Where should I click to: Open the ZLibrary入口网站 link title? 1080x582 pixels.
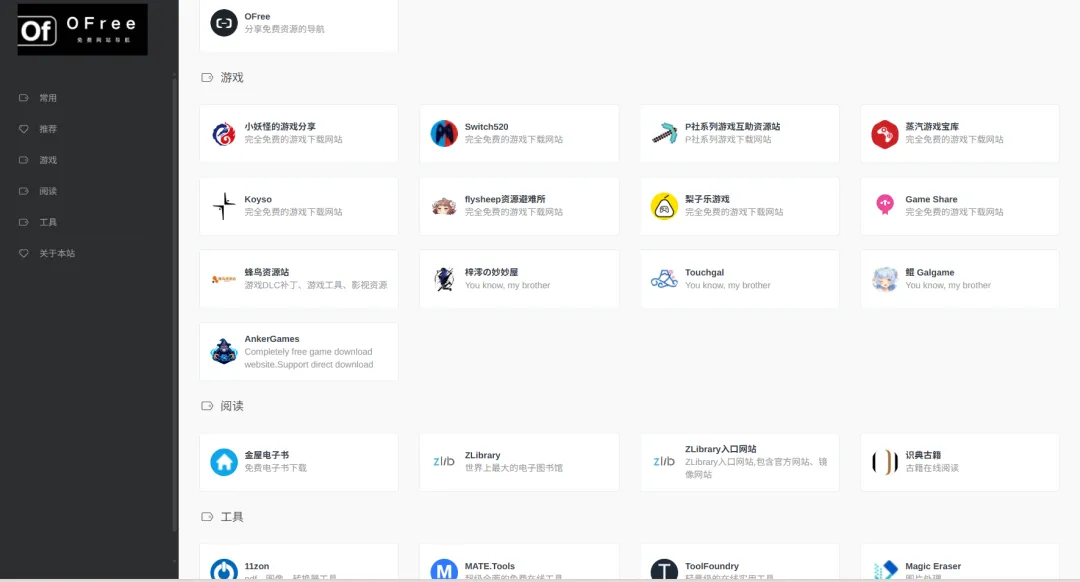(720, 449)
